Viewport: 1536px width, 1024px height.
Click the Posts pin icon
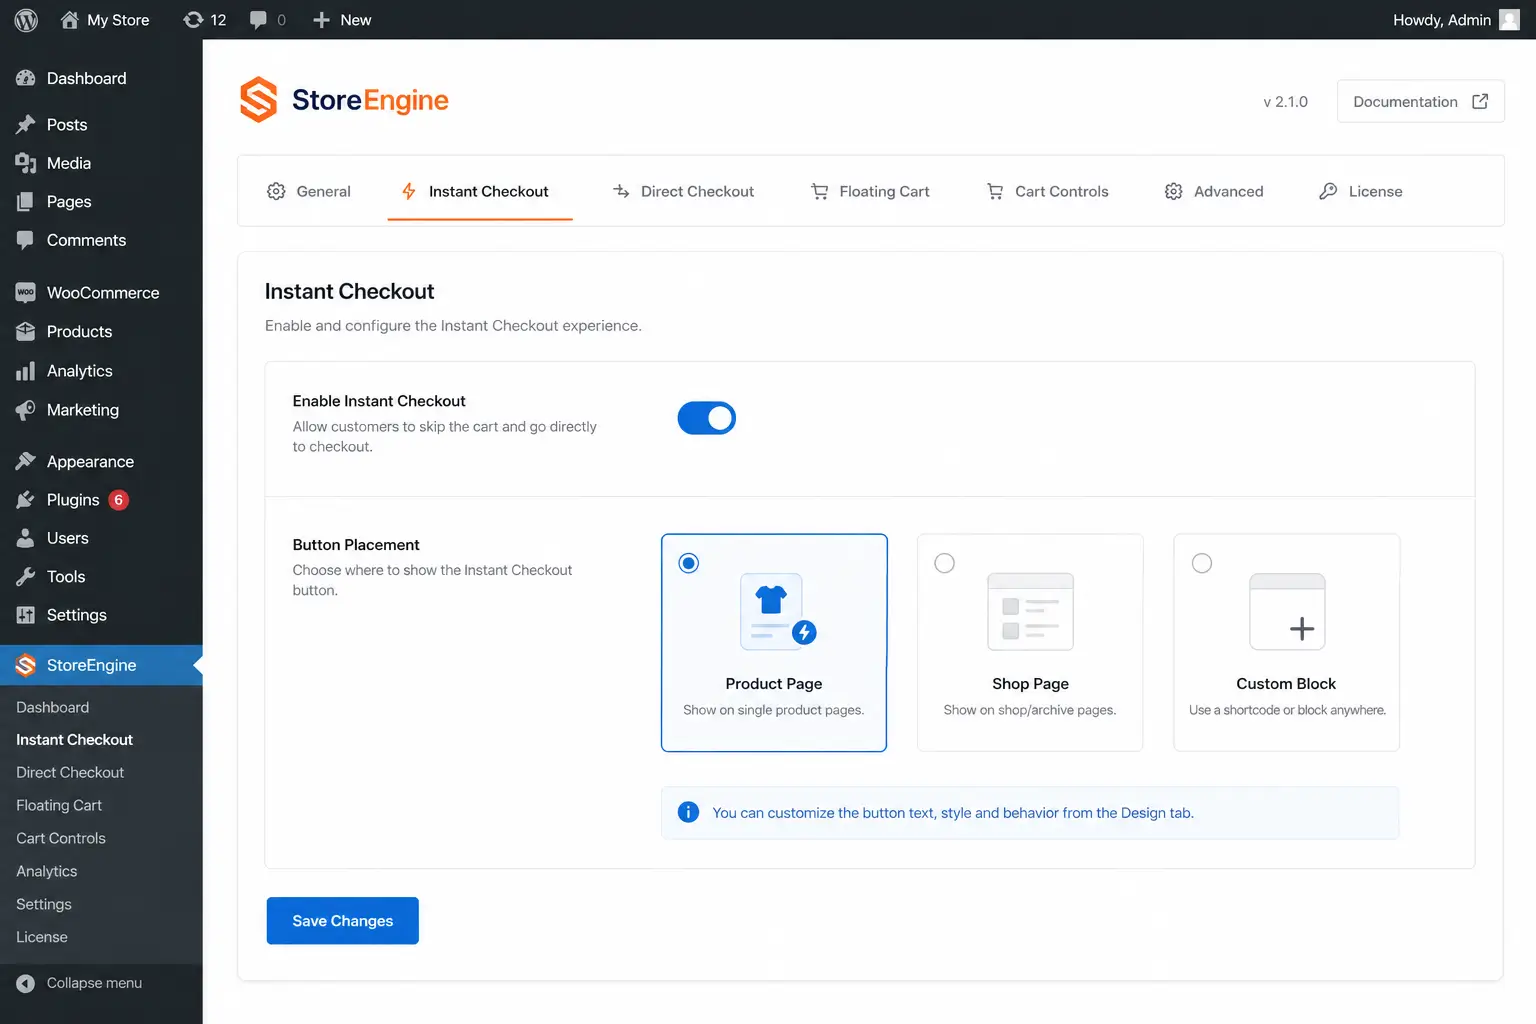[26, 125]
